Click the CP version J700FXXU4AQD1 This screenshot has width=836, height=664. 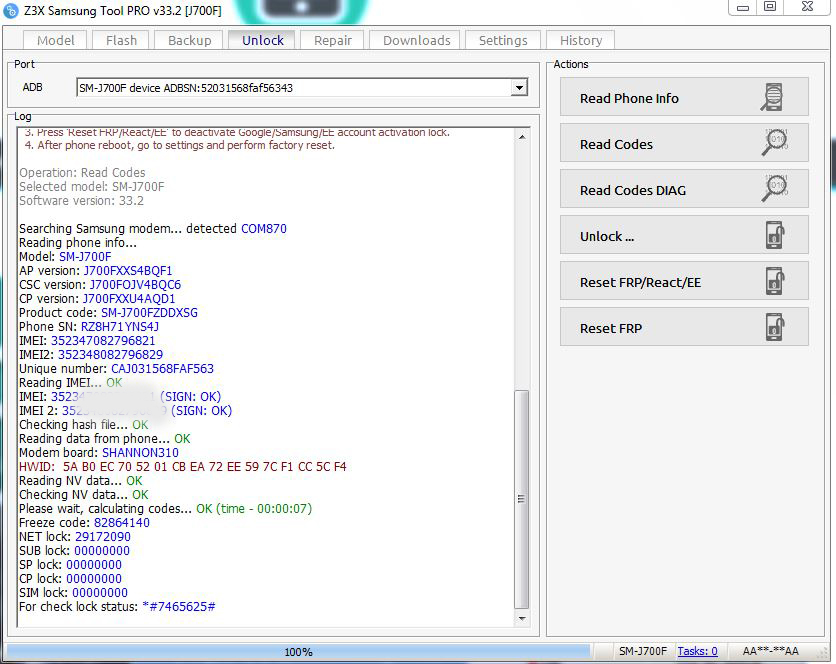[x=128, y=299]
